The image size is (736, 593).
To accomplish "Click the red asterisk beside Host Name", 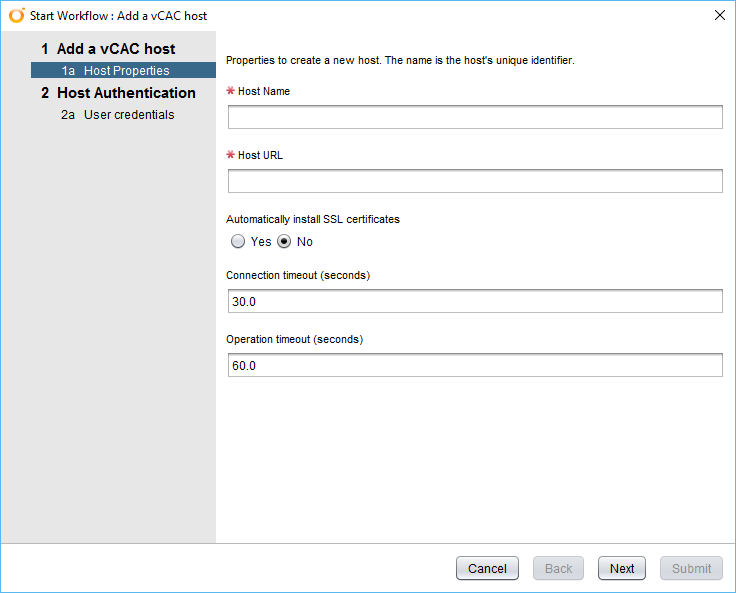I will pyautogui.click(x=231, y=91).
